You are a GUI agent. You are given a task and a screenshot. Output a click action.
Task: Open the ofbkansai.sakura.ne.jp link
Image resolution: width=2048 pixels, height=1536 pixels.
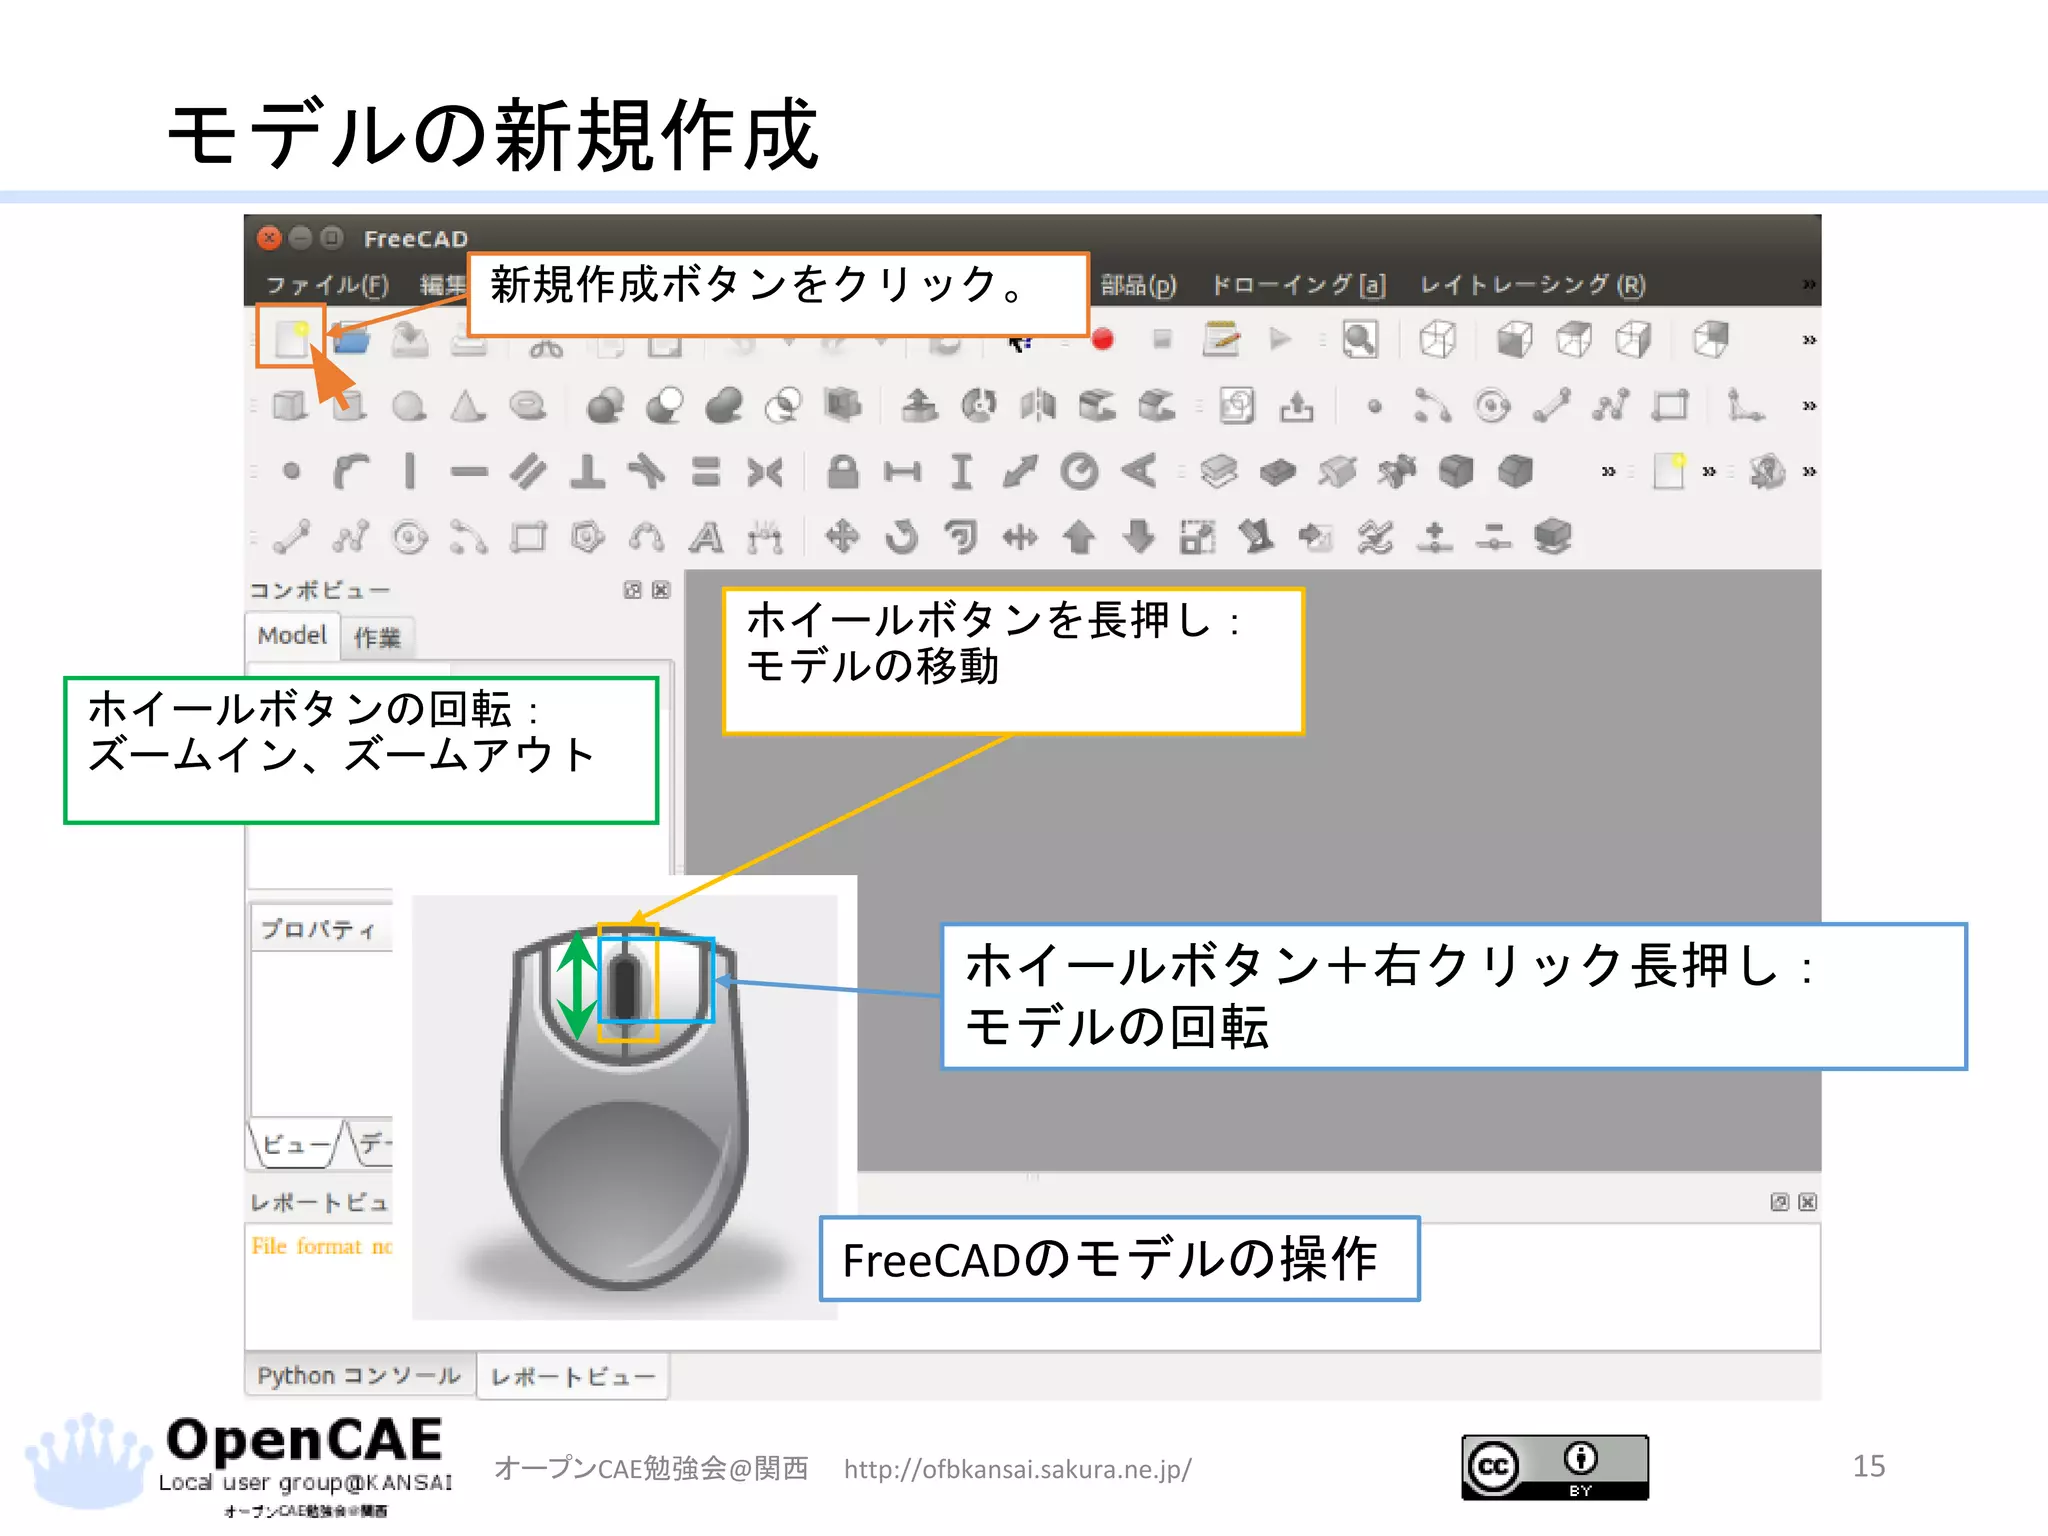pos(1017,1469)
